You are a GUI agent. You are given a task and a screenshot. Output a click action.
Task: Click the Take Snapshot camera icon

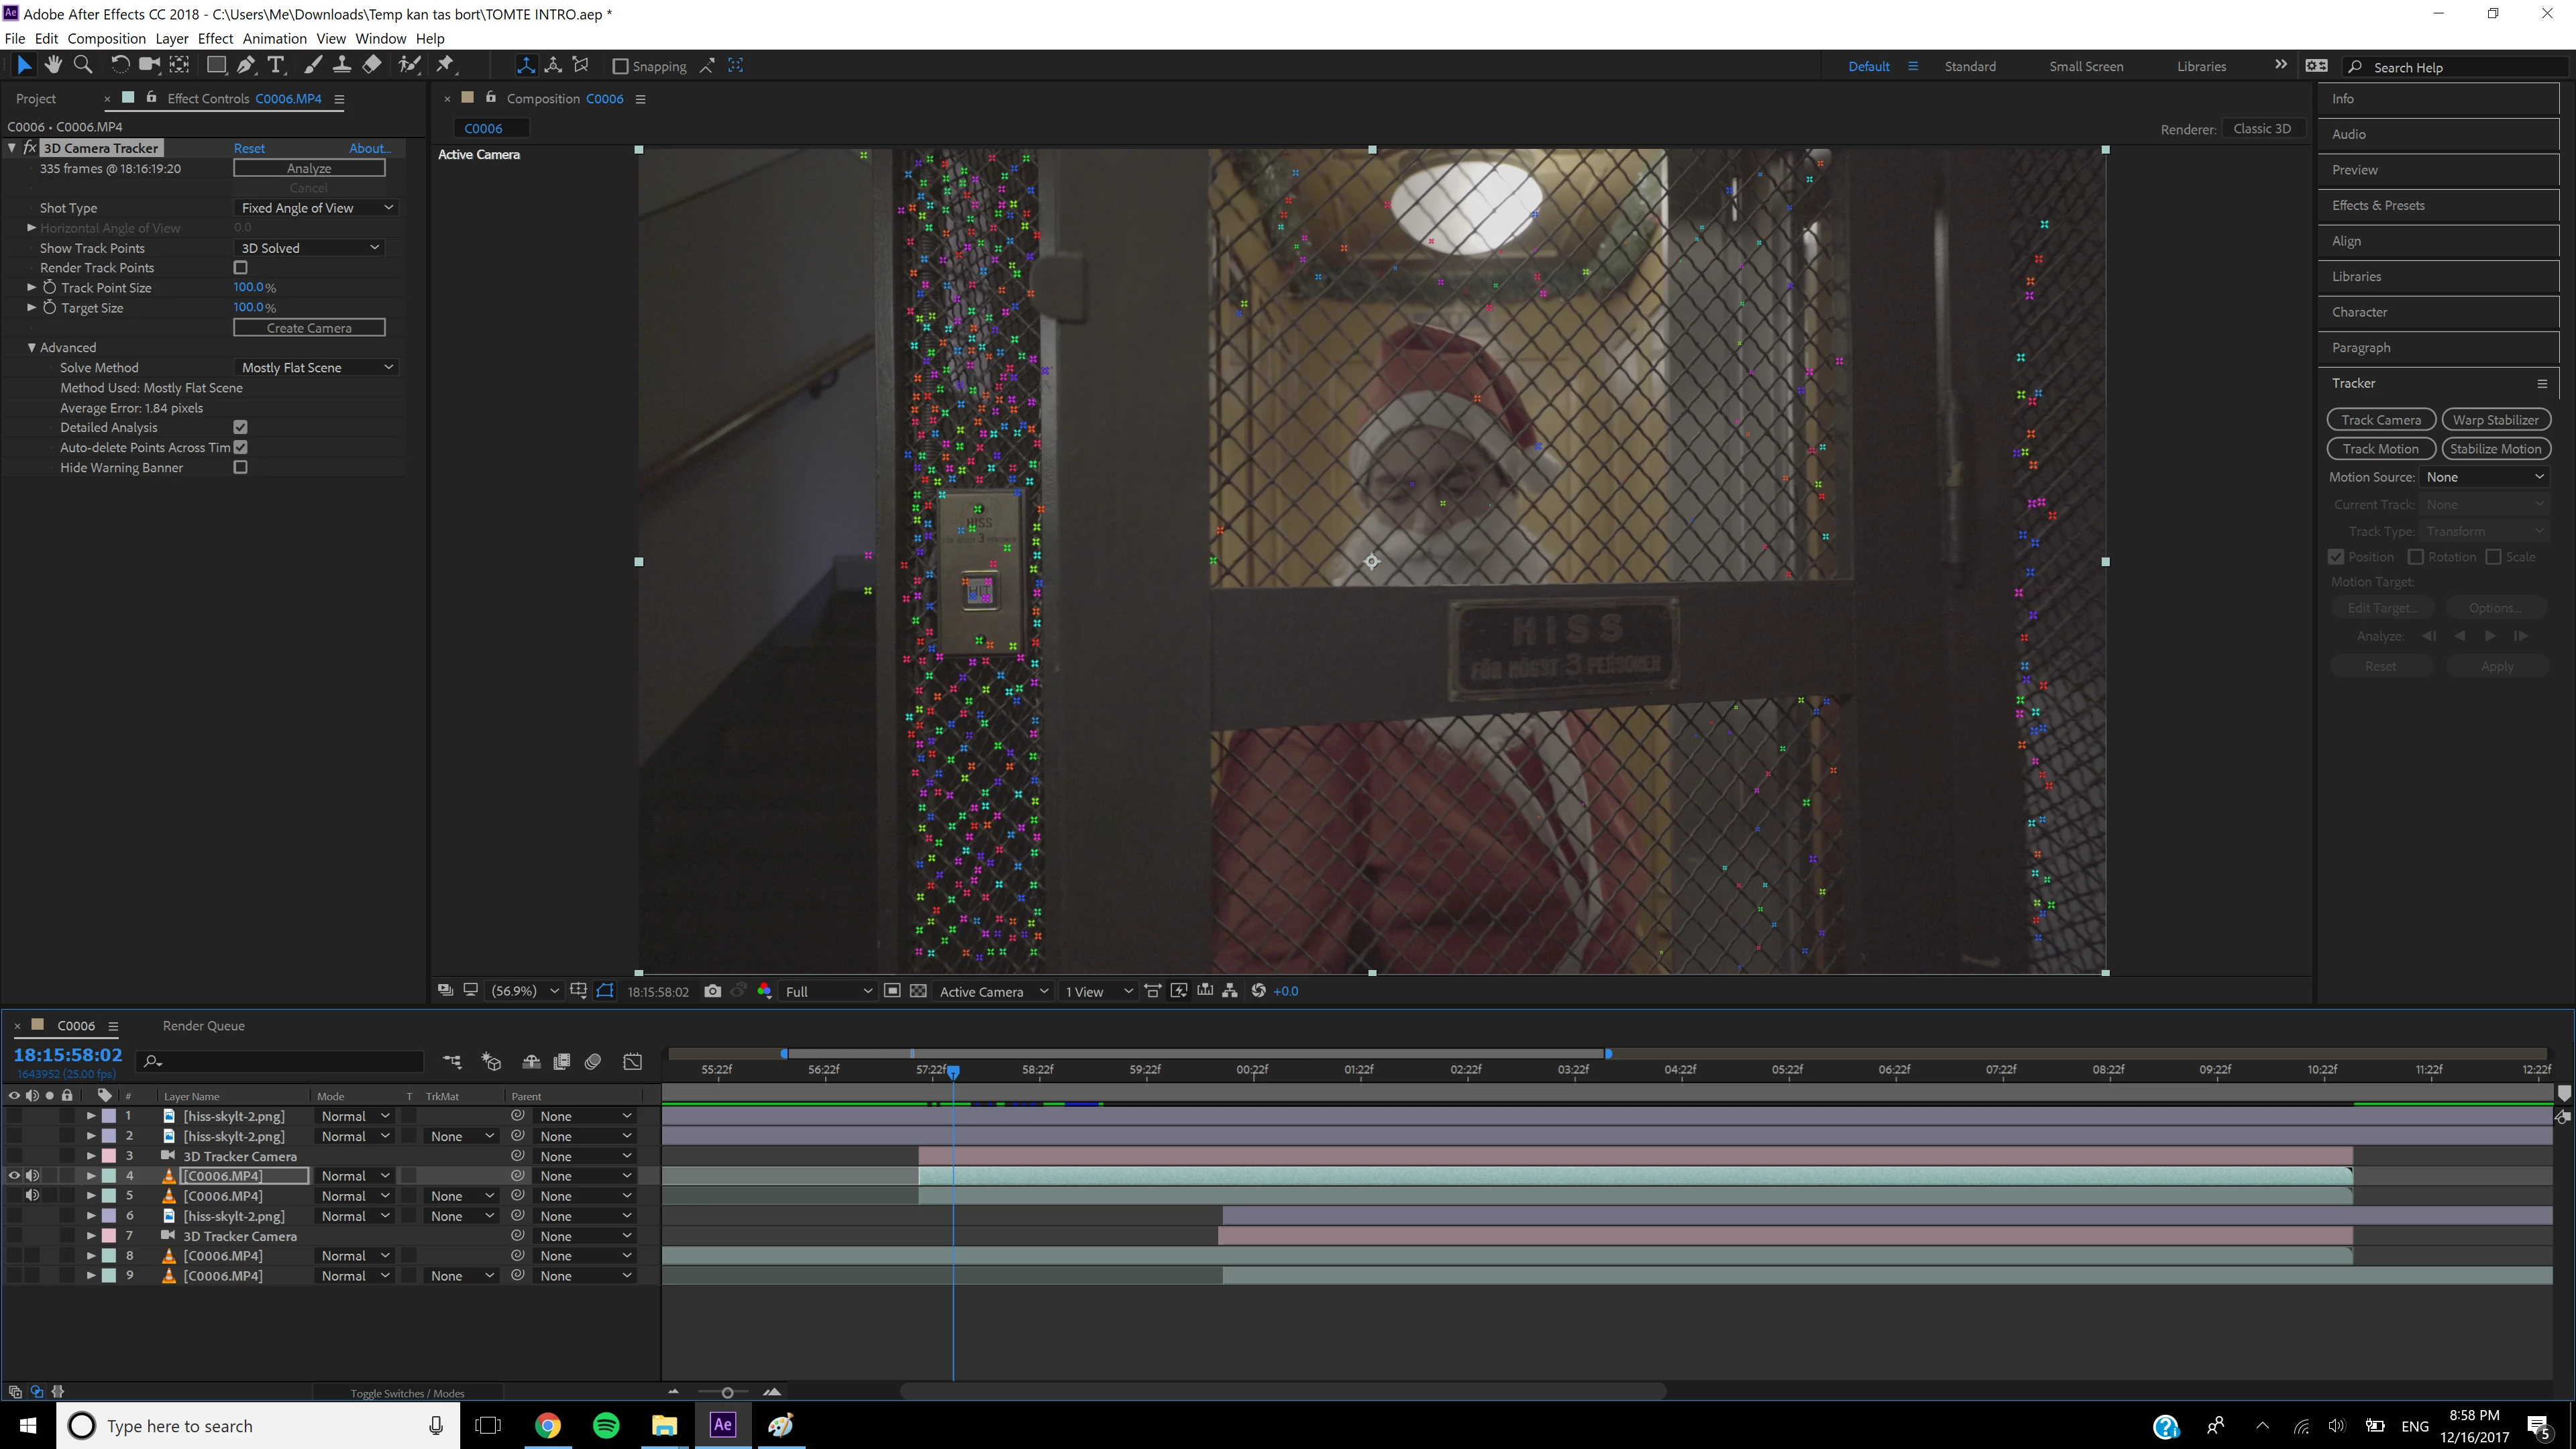[712, 991]
